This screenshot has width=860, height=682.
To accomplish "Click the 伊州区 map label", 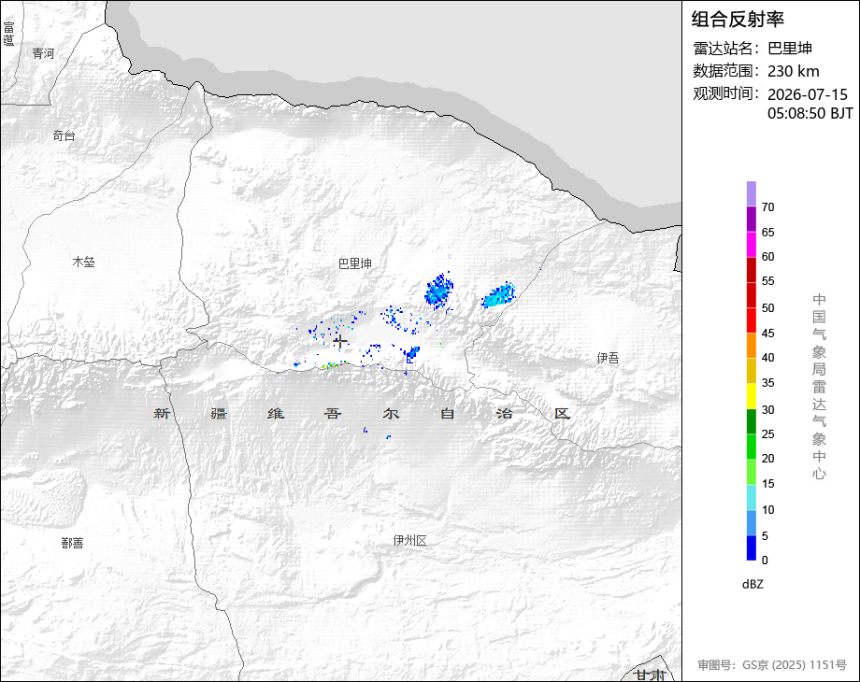I will 410,540.
